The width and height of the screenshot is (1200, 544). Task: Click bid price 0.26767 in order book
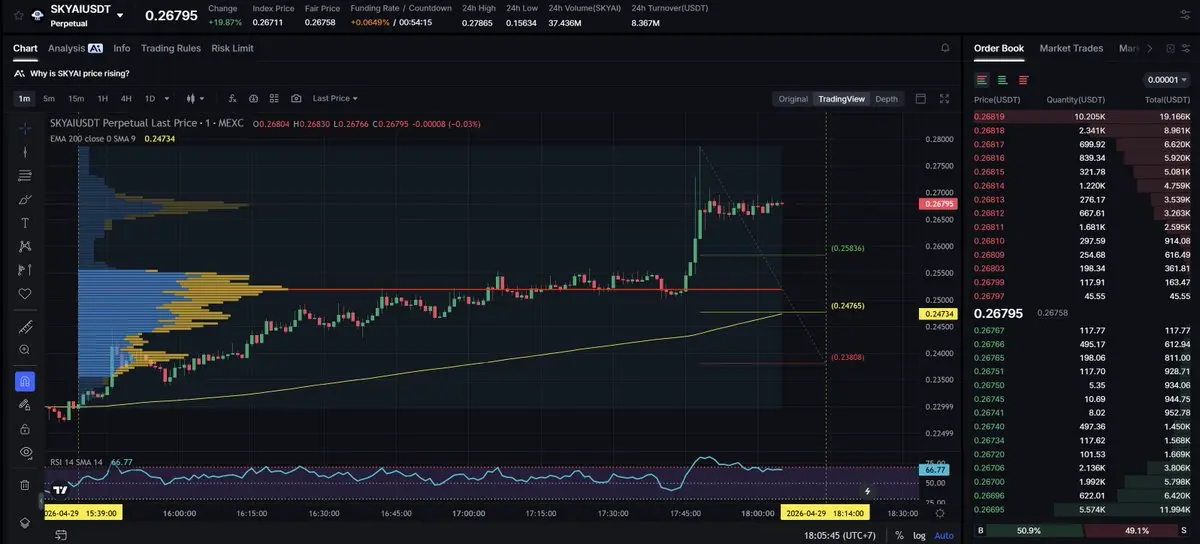click(x=989, y=331)
